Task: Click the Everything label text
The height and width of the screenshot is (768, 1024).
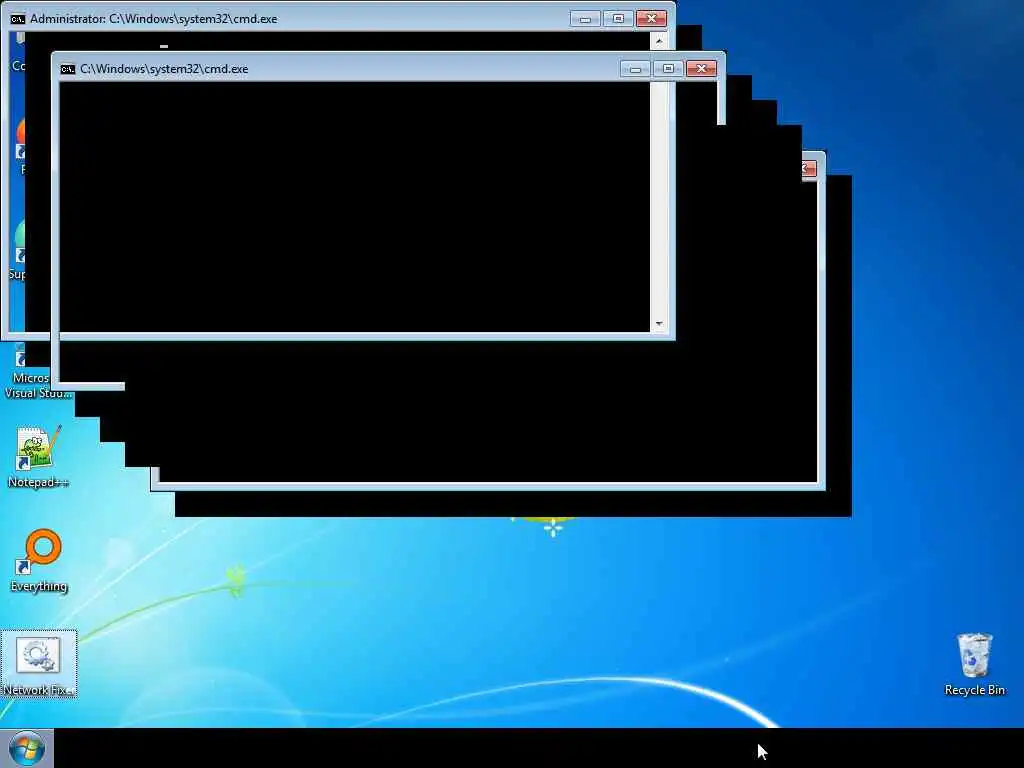Action: coord(39,586)
